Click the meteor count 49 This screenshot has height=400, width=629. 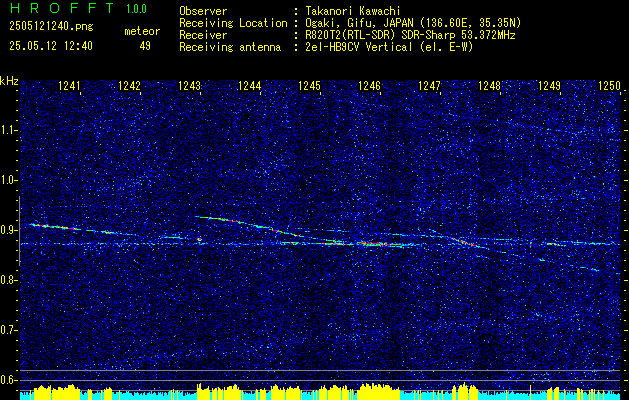(x=145, y=46)
